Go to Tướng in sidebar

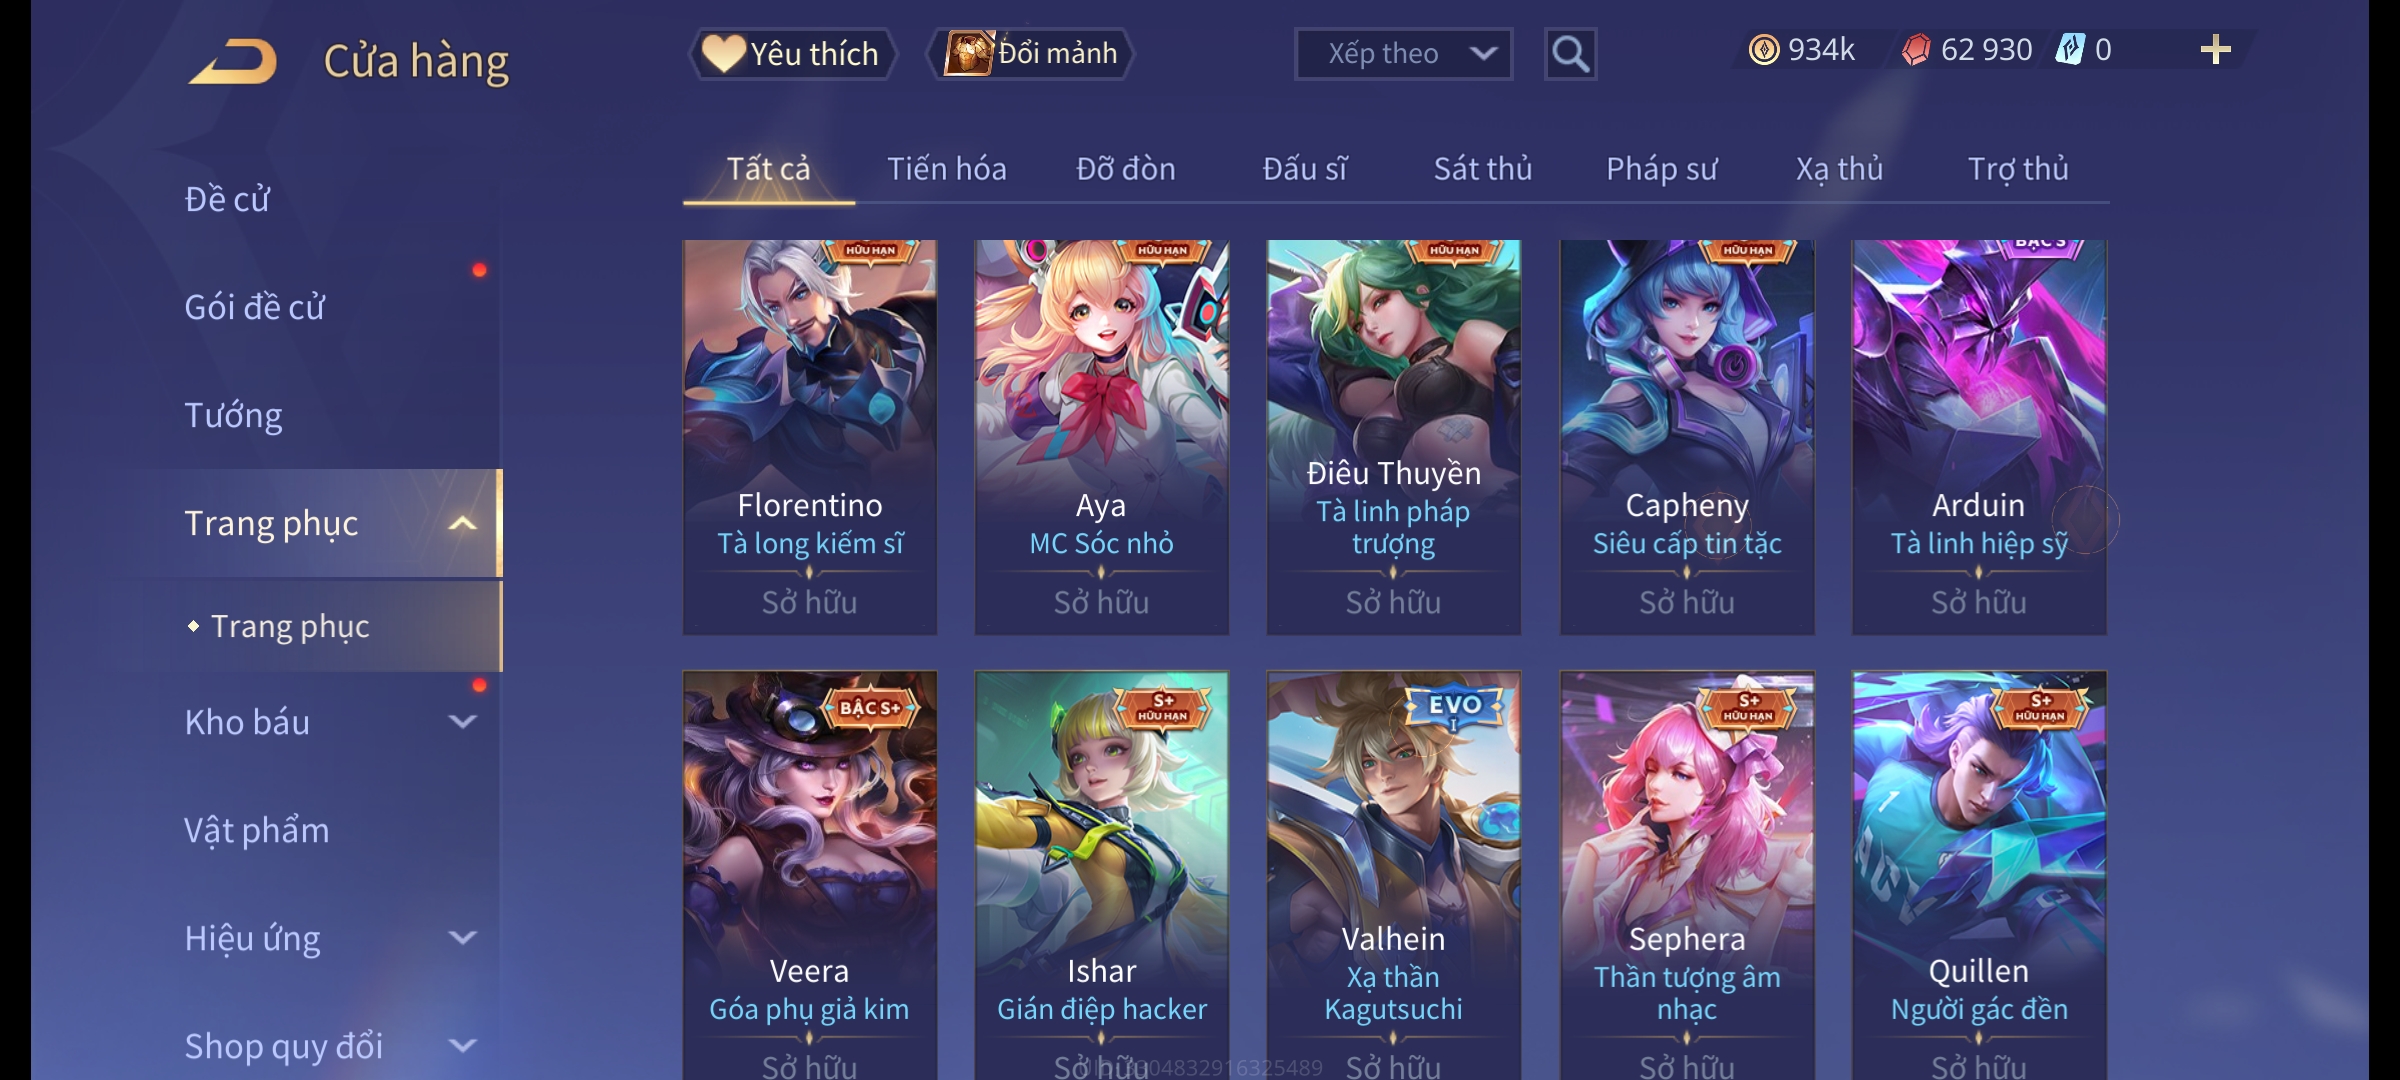pyautogui.click(x=233, y=415)
